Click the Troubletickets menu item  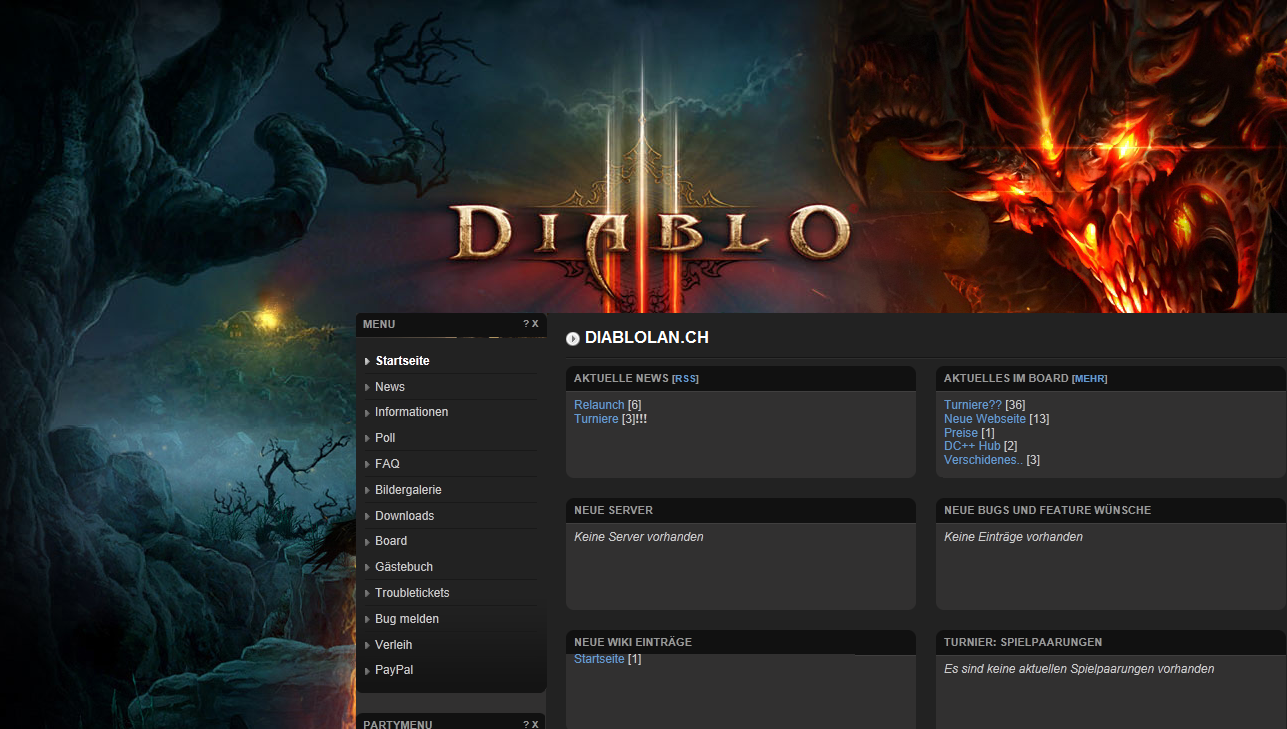coord(412,593)
